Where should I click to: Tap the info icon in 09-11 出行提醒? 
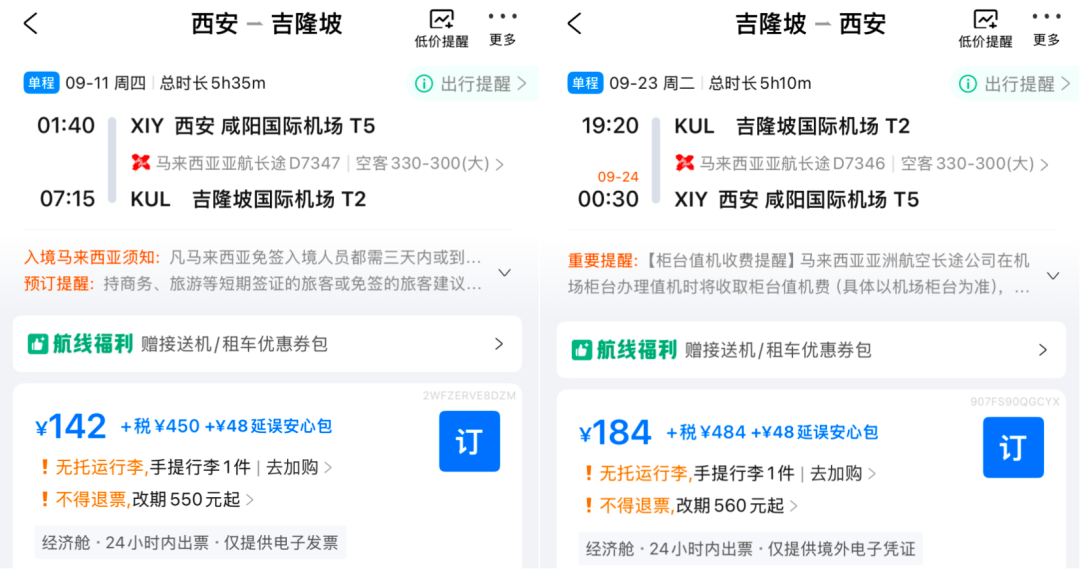click(x=424, y=84)
